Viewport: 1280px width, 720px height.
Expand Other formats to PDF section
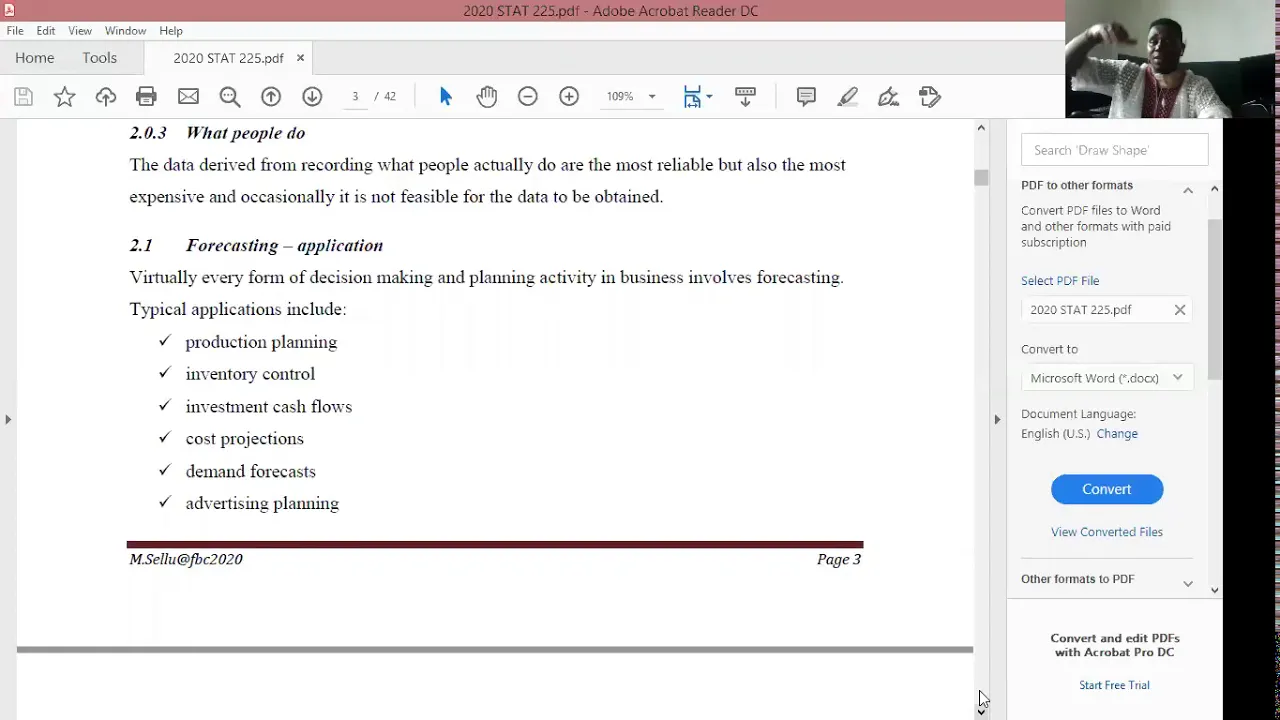[x=1188, y=583]
